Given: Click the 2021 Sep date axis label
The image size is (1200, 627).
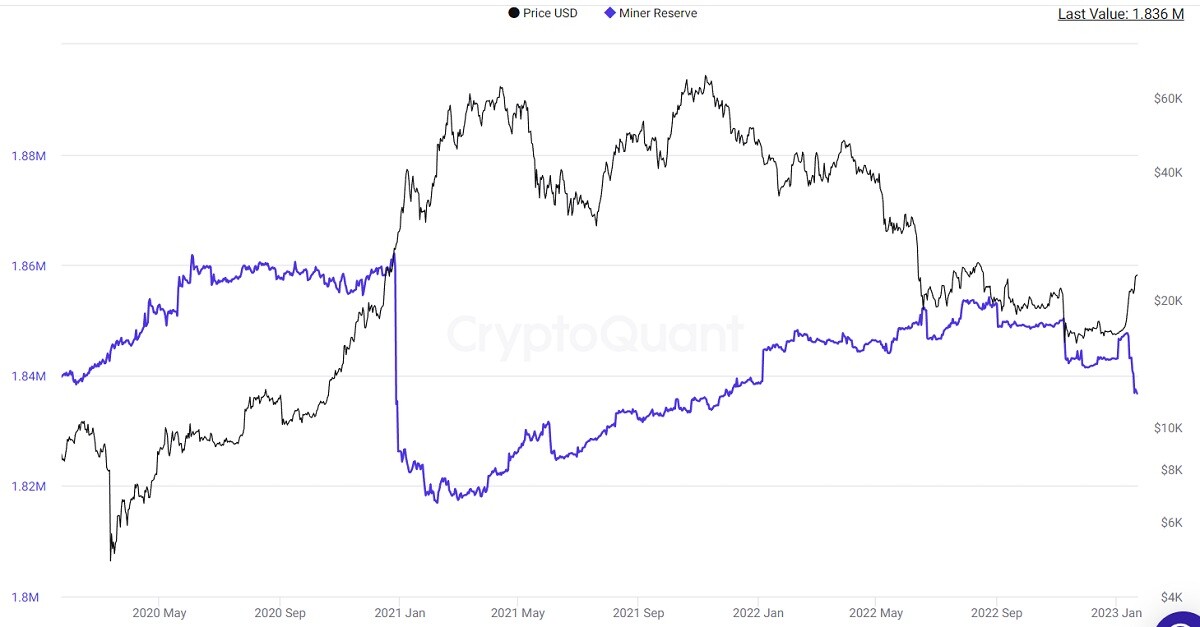Looking at the screenshot, I should click(x=638, y=612).
